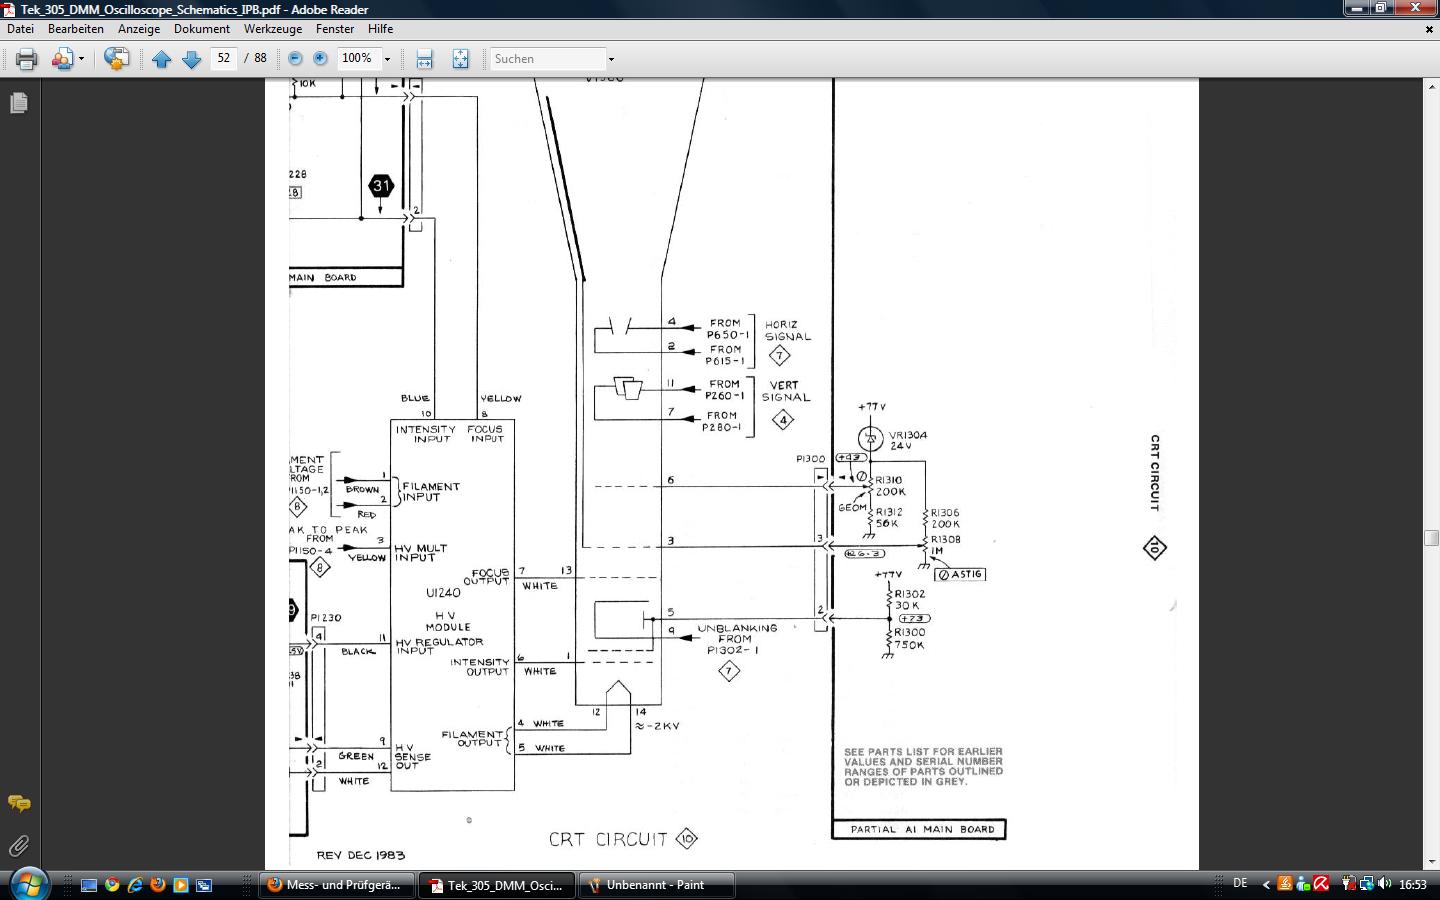The width and height of the screenshot is (1440, 900).
Task: Click the Print icon in toolbar
Action: tap(27, 59)
